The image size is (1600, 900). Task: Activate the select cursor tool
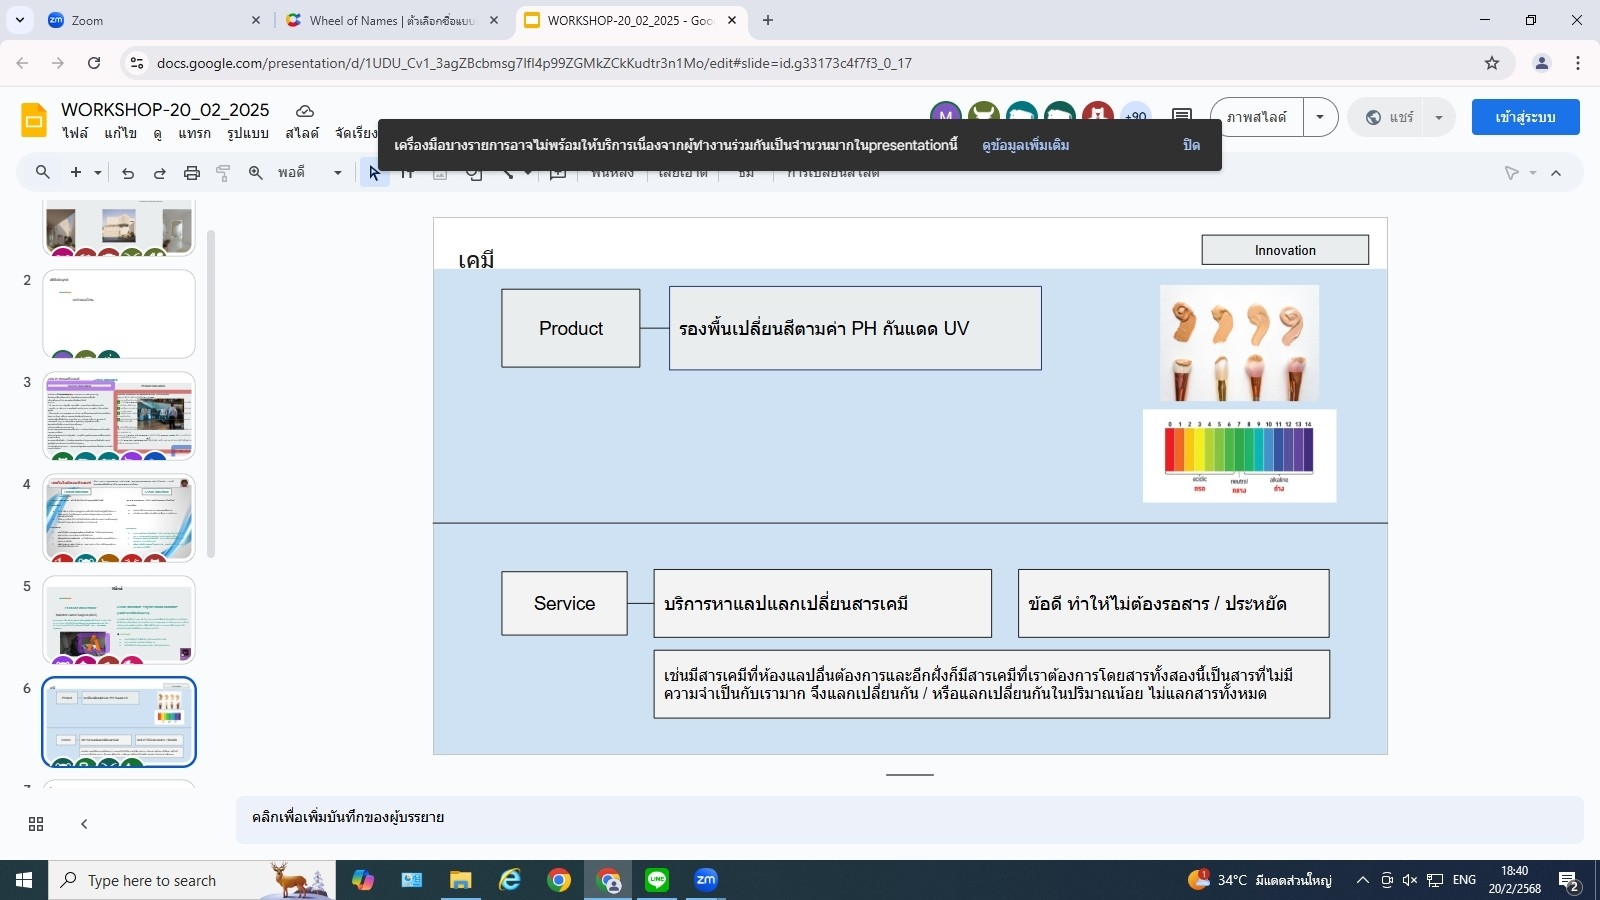[x=374, y=173]
